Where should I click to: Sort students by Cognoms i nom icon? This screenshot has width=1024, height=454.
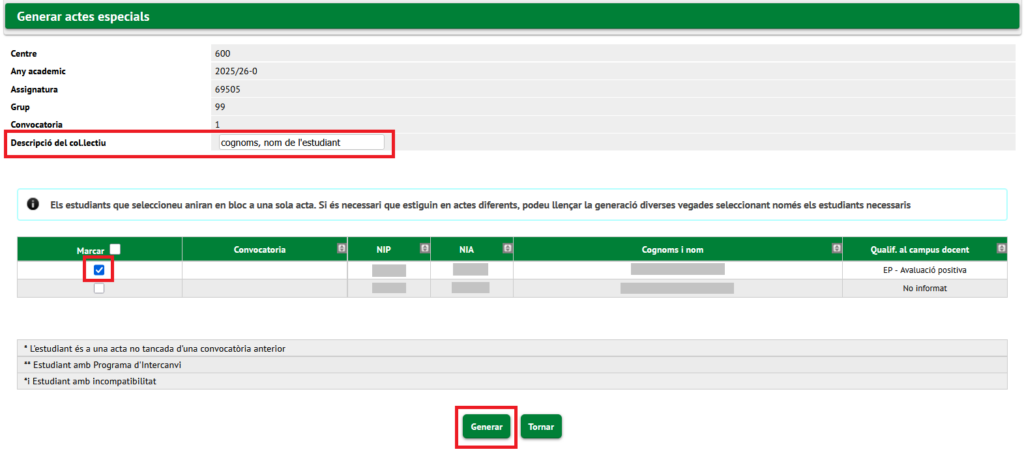(x=836, y=249)
